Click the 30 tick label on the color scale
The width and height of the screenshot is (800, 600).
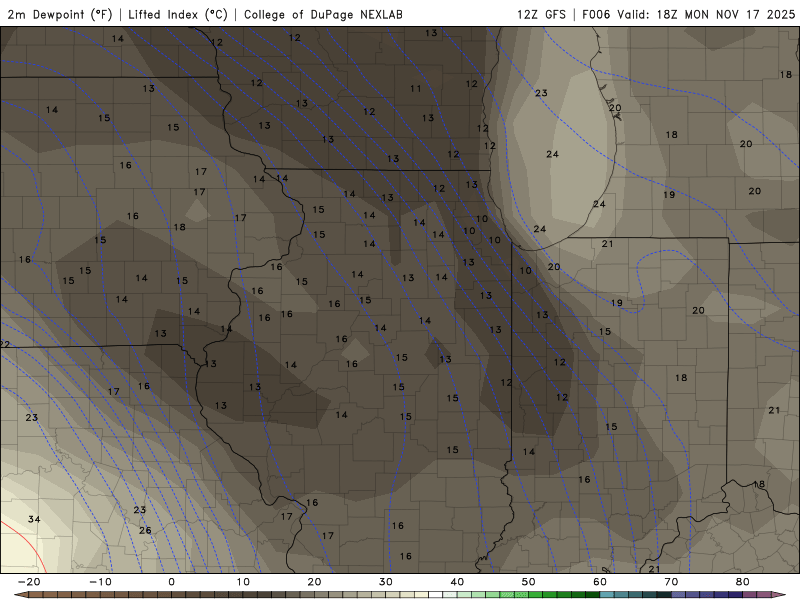tap(386, 582)
